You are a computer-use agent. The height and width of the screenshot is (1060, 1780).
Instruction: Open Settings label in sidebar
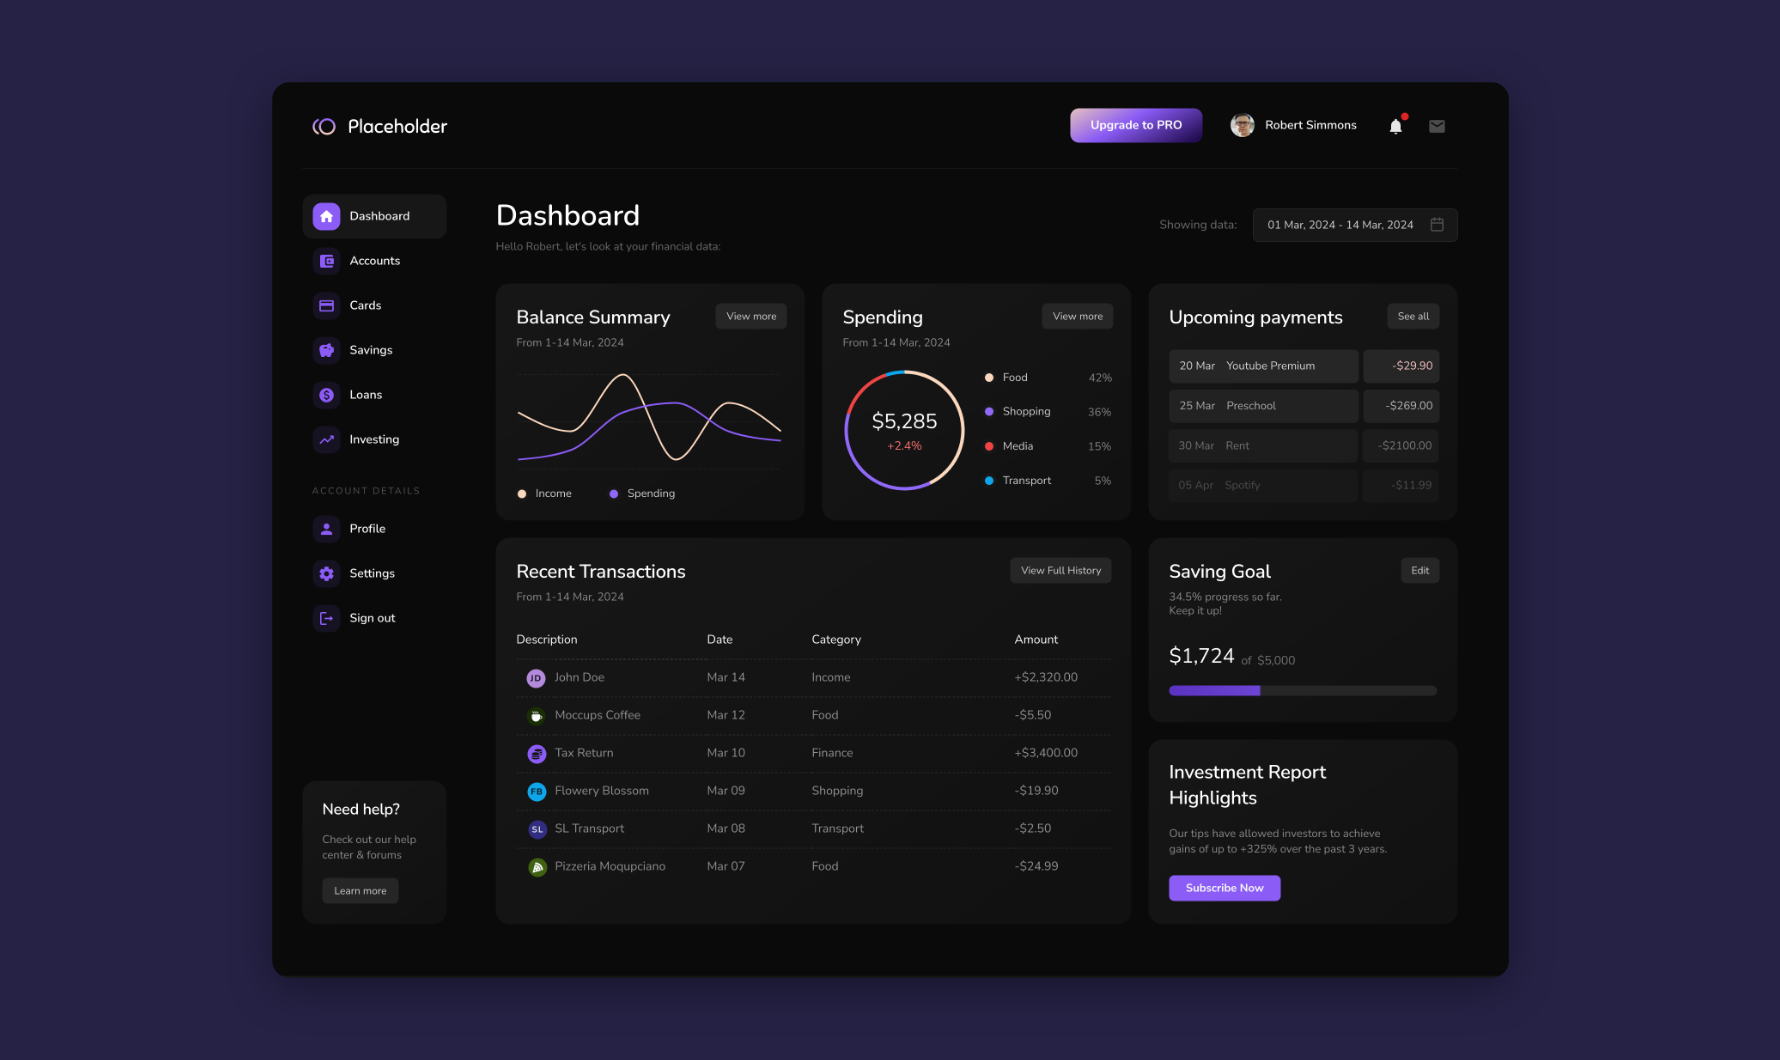coord(372,574)
